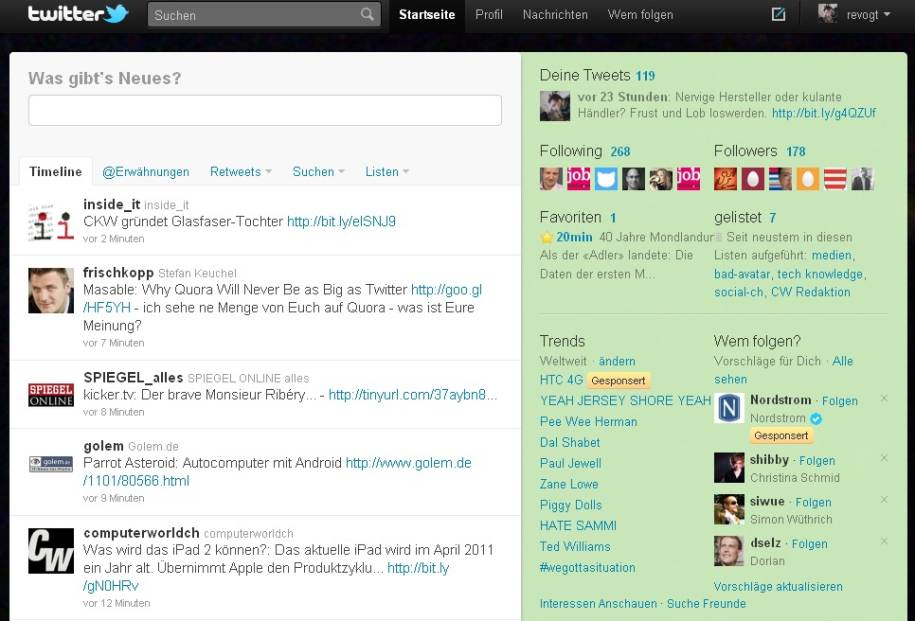915x621 pixels.
Task: Expand the Retweets dropdown tab
Action: pos(240,172)
